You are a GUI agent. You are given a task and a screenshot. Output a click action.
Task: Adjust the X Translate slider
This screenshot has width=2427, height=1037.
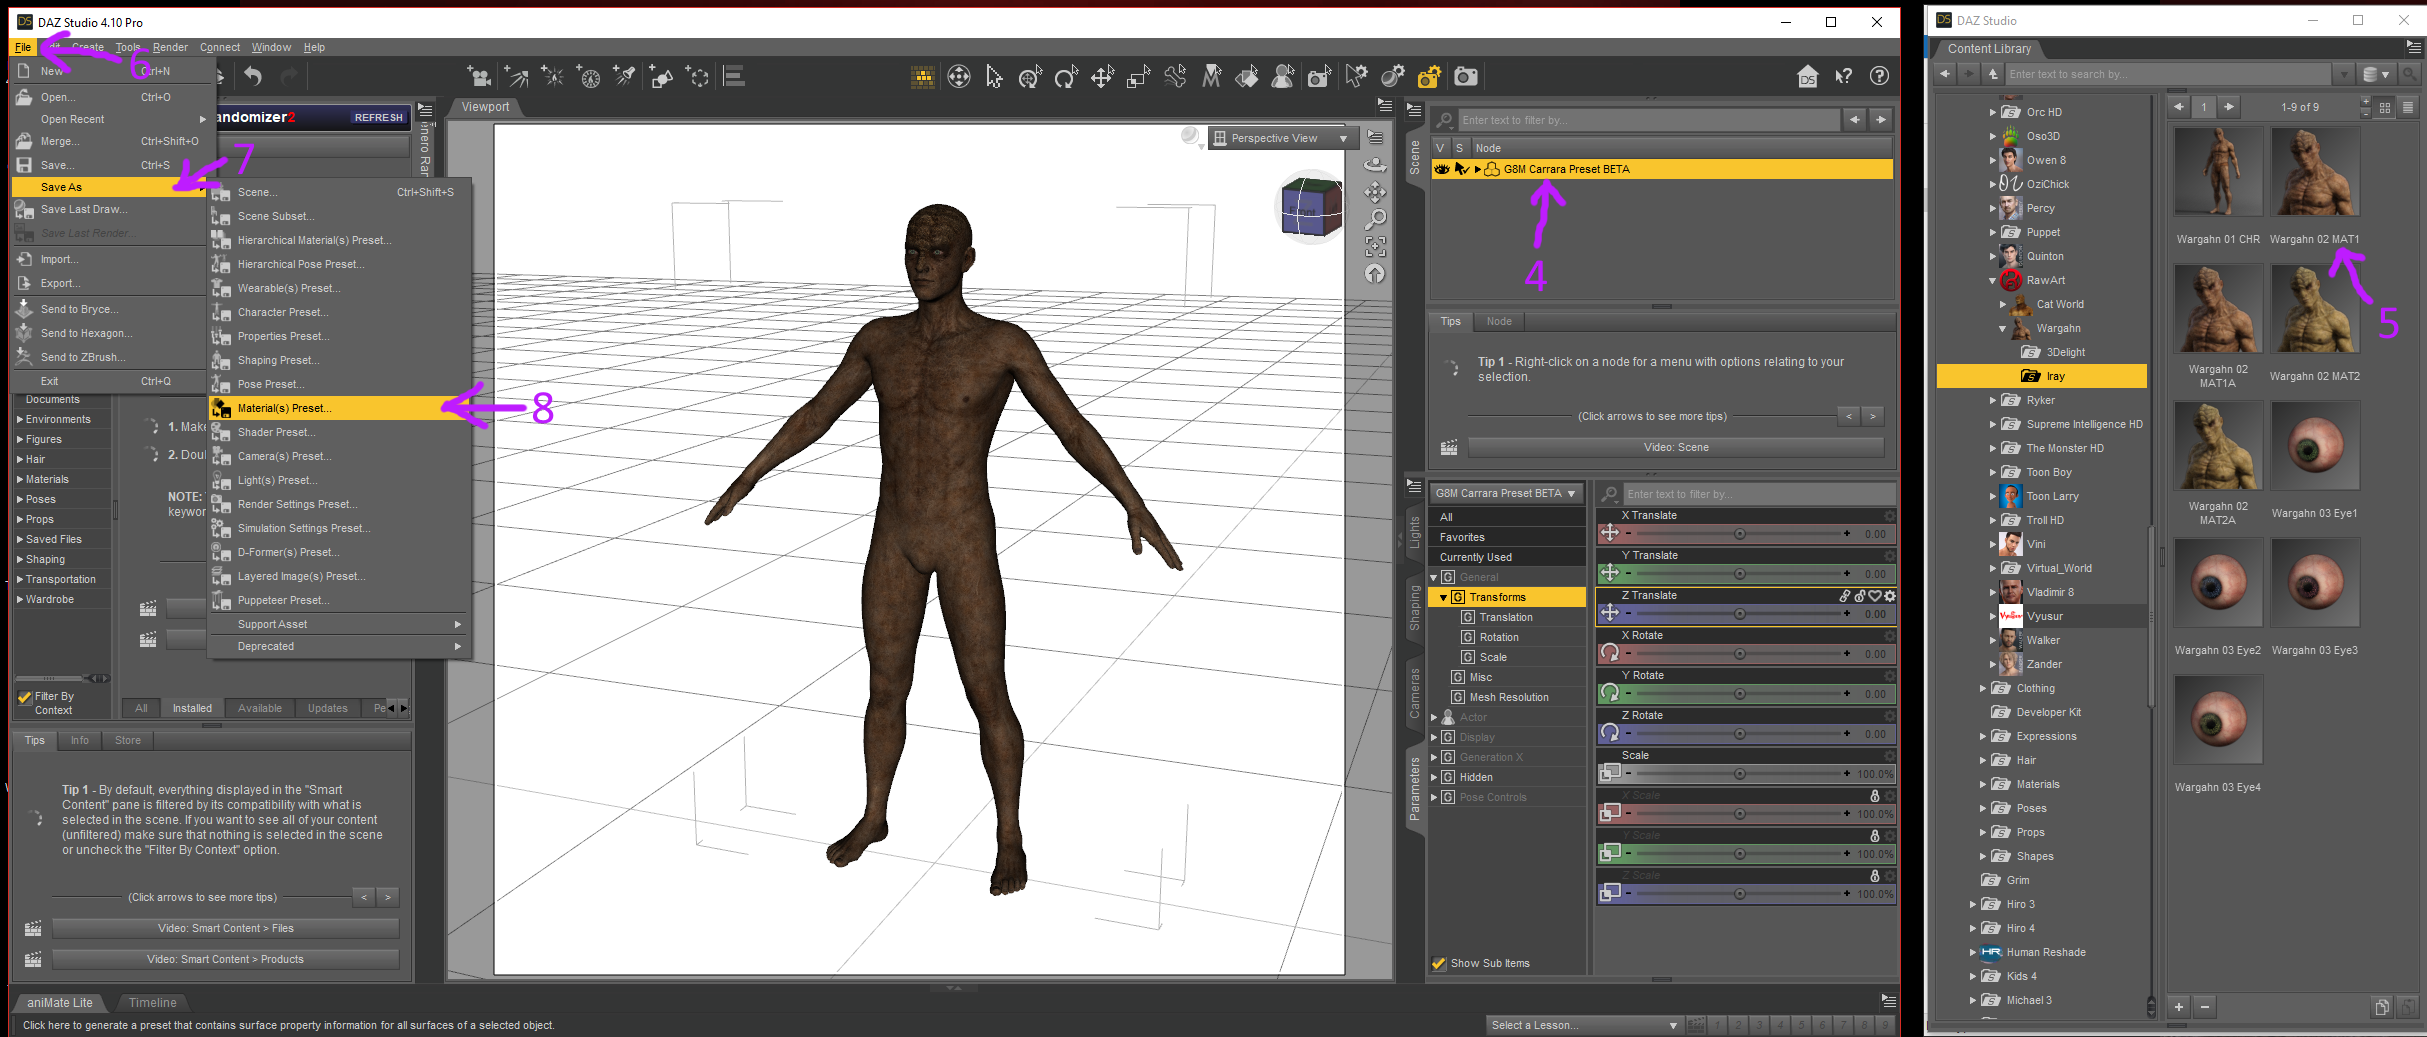click(1739, 534)
